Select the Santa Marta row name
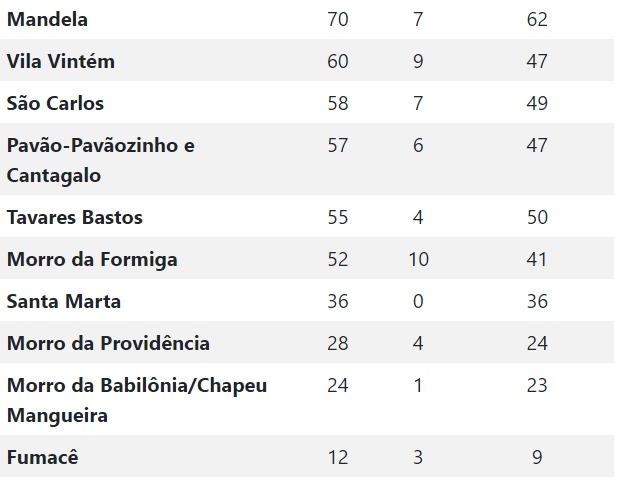618x492 pixels. (x=63, y=302)
